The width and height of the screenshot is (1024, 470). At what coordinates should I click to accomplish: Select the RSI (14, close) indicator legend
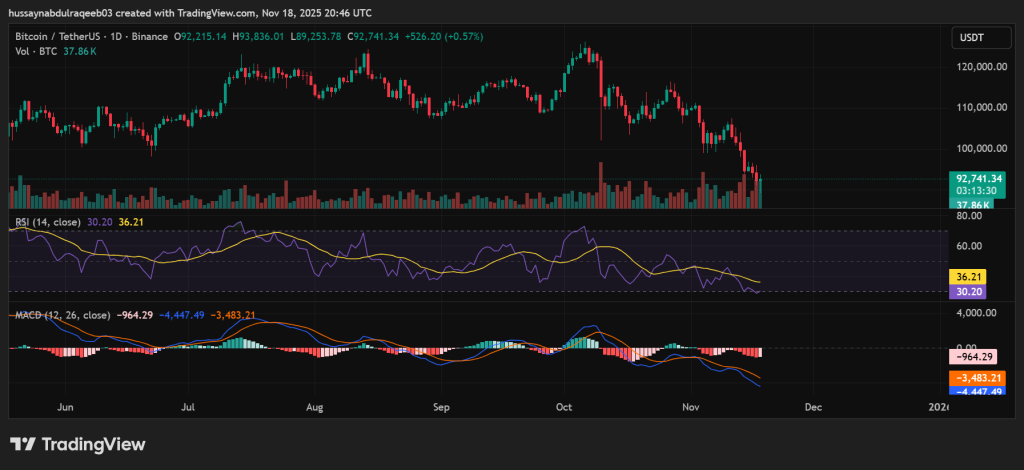tap(47, 222)
